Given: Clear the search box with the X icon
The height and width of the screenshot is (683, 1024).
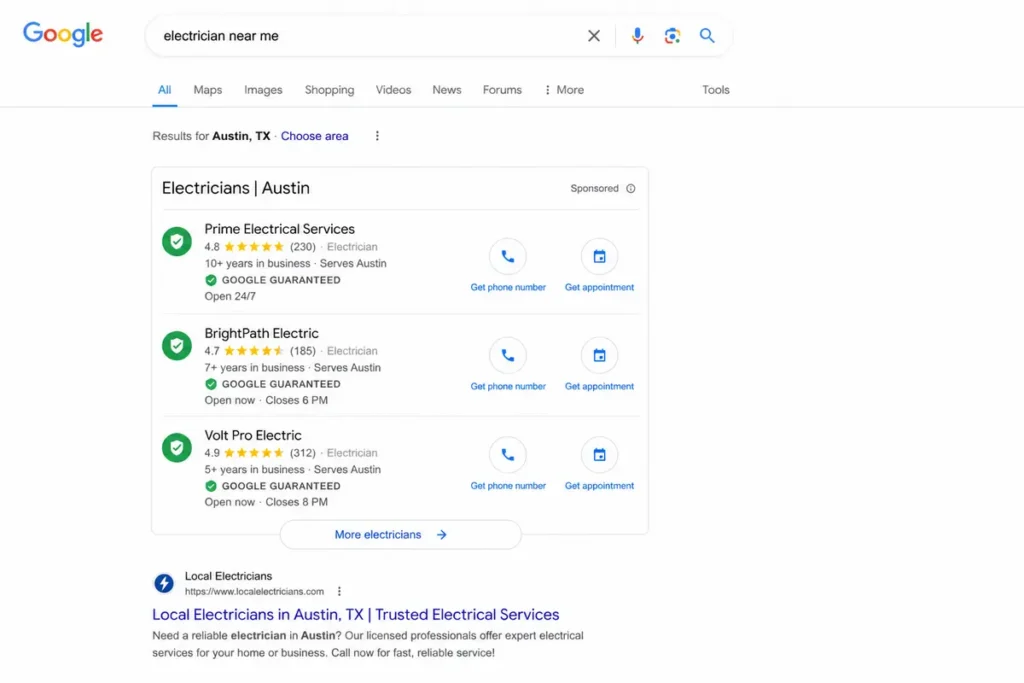Looking at the screenshot, I should [x=593, y=36].
